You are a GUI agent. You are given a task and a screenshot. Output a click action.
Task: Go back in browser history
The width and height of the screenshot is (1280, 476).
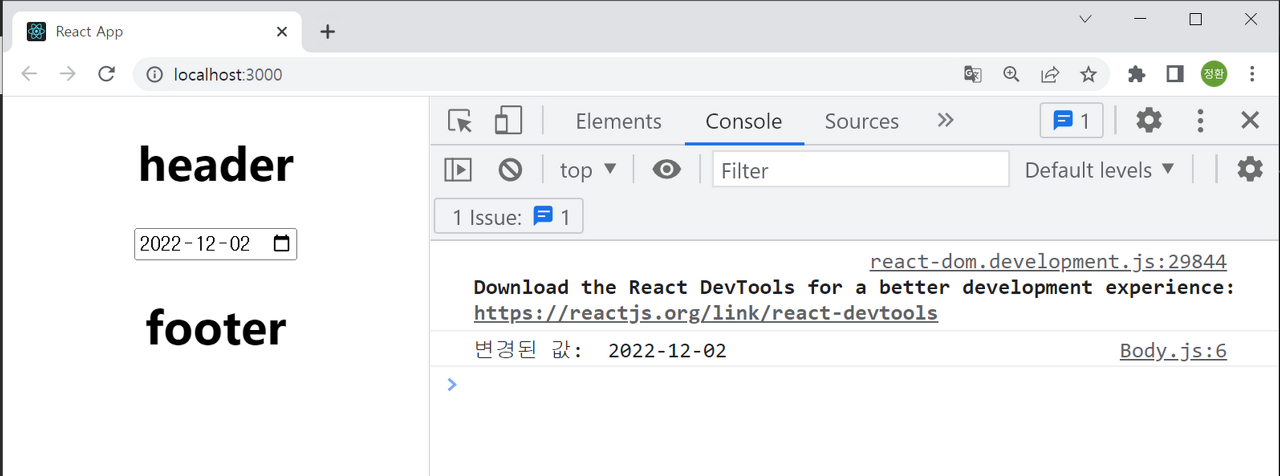point(29,74)
